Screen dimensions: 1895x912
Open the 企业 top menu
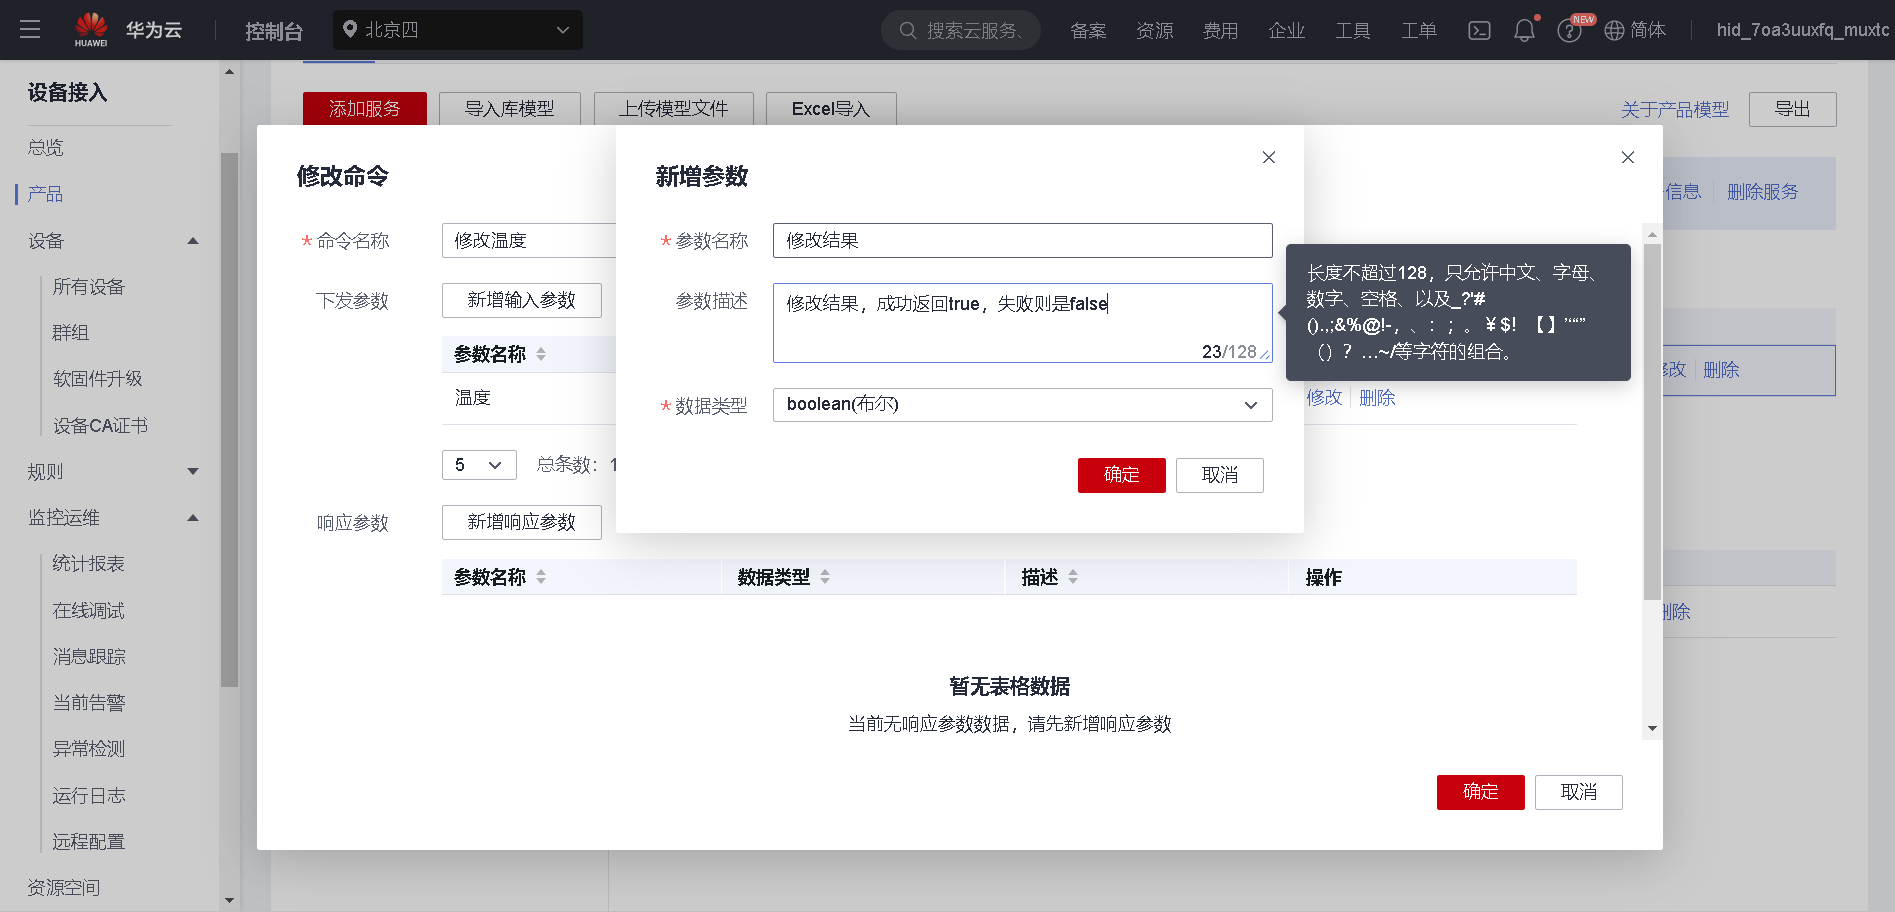[x=1287, y=31]
